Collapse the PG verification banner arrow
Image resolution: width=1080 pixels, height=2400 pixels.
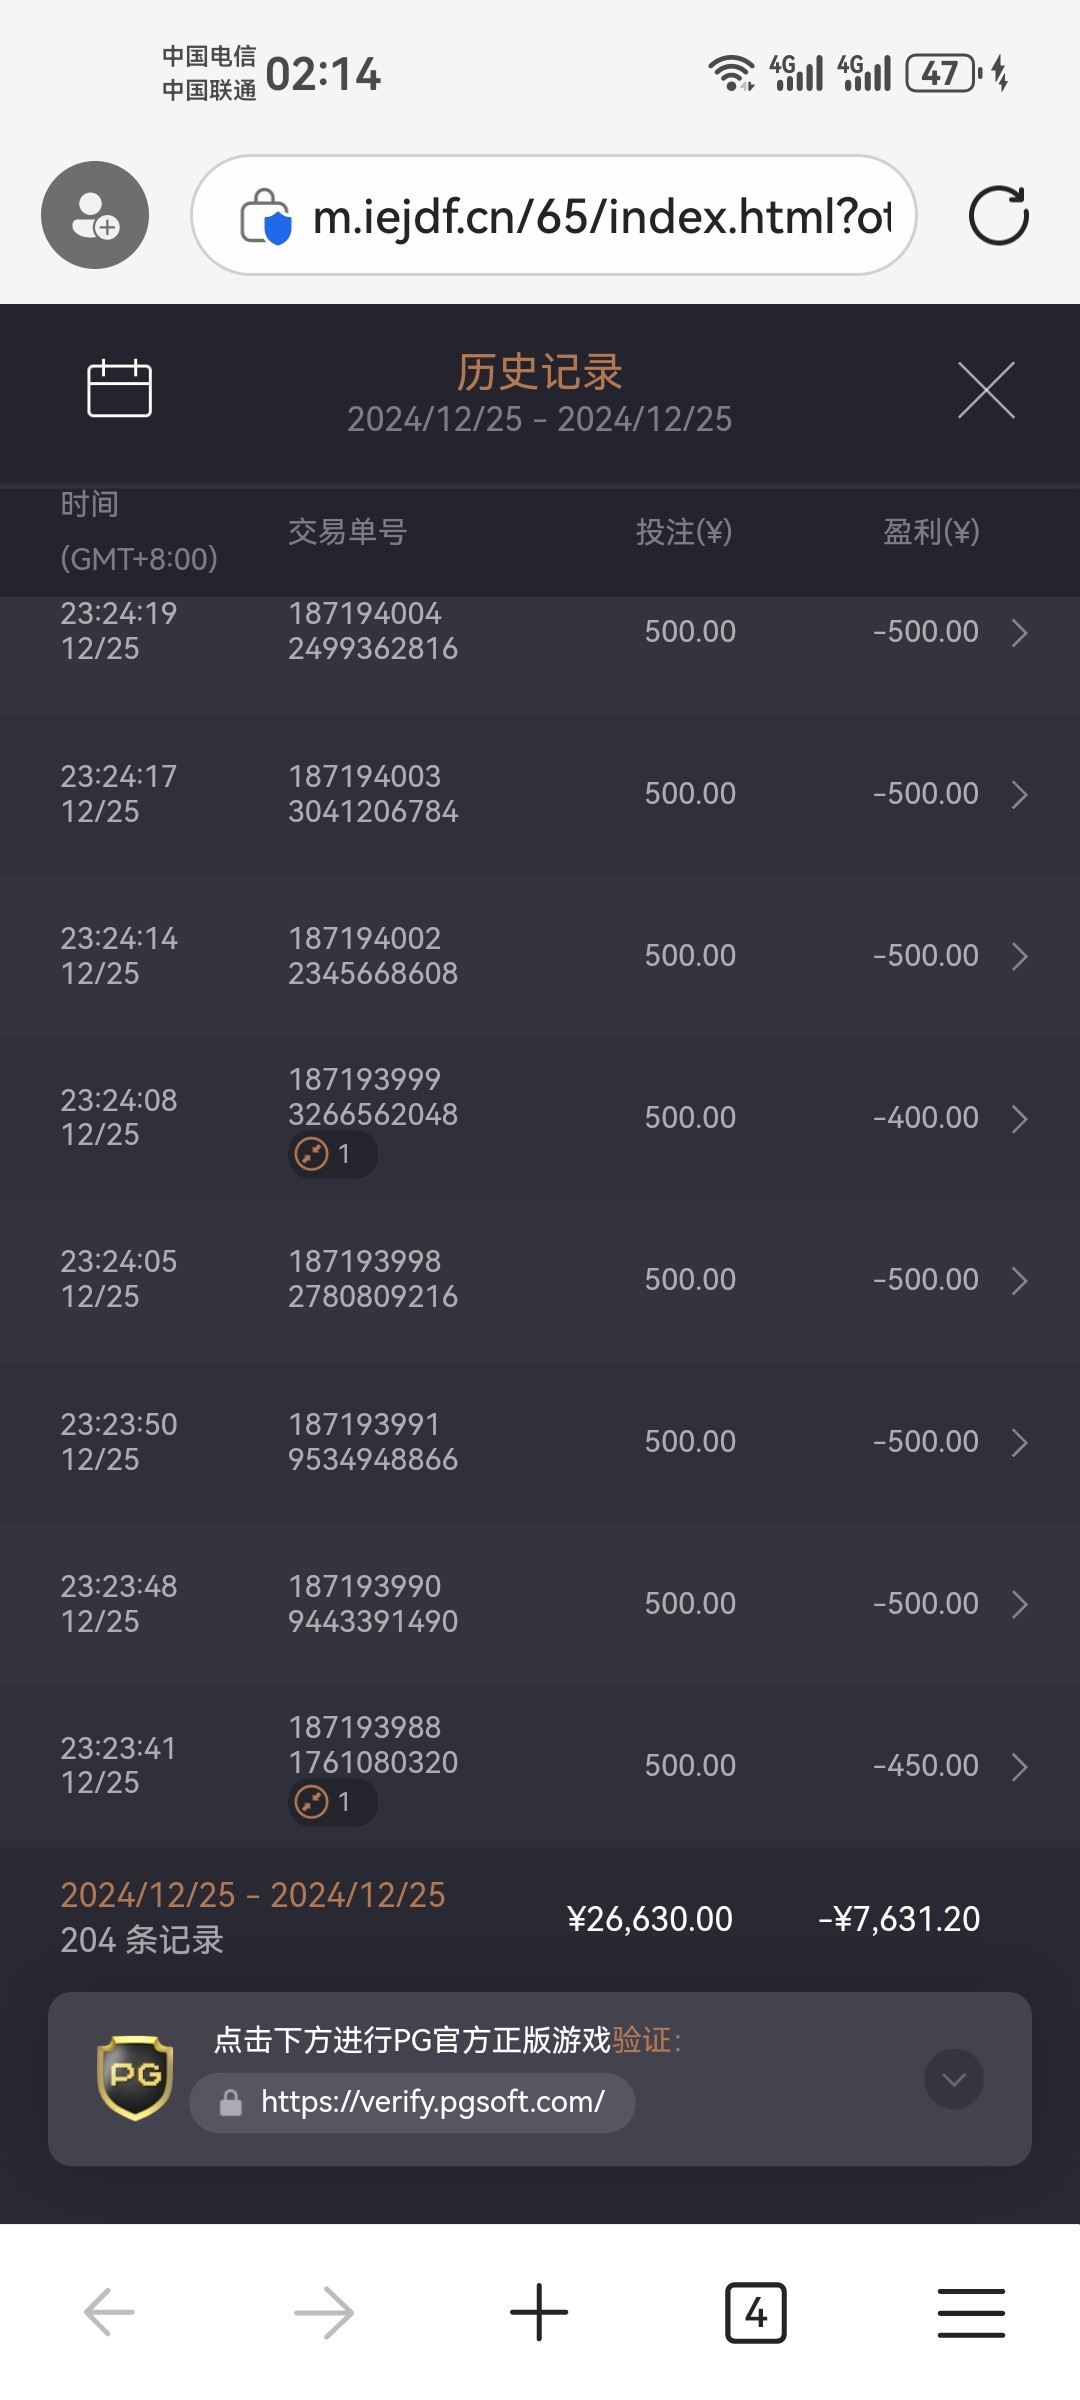coord(954,2079)
